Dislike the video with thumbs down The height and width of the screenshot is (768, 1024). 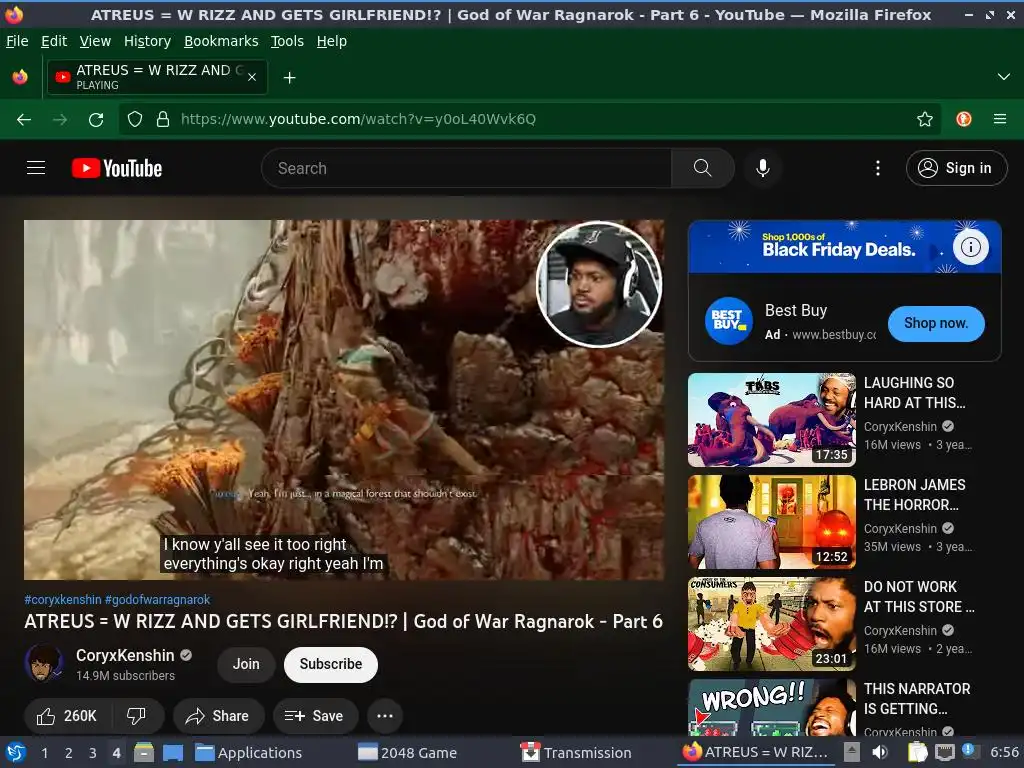(136, 716)
